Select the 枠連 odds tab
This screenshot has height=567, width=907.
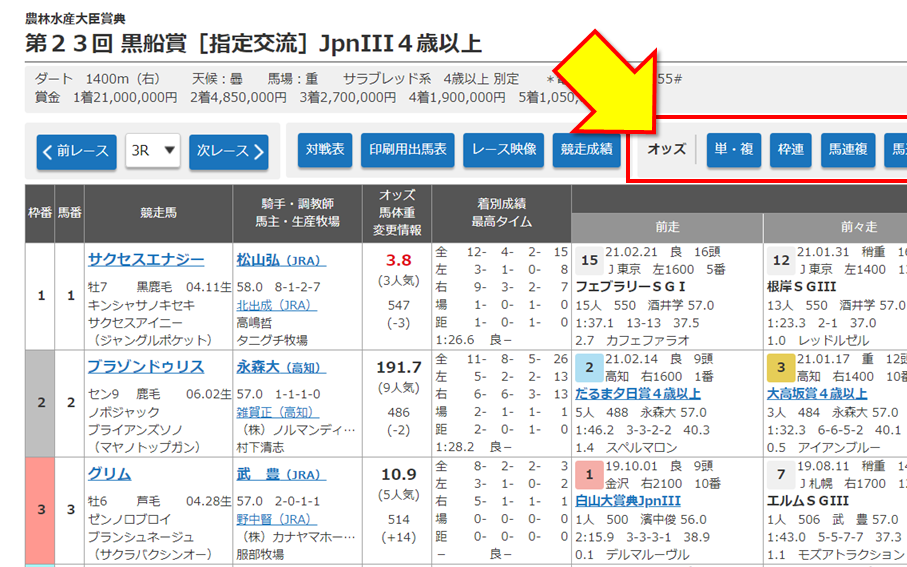point(790,149)
